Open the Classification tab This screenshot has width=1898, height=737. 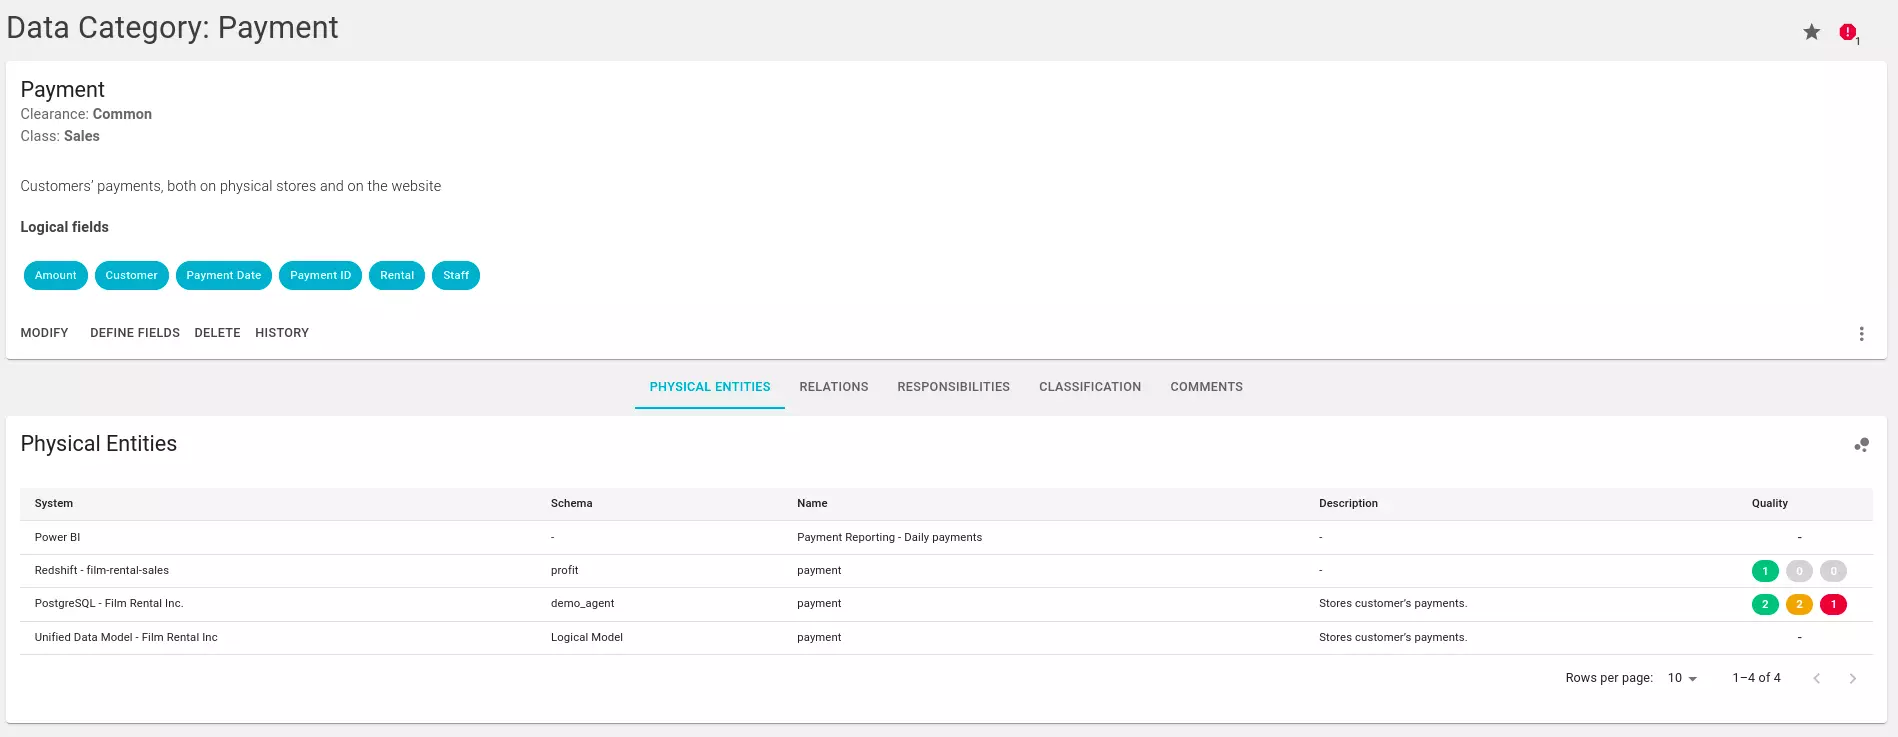(x=1090, y=387)
